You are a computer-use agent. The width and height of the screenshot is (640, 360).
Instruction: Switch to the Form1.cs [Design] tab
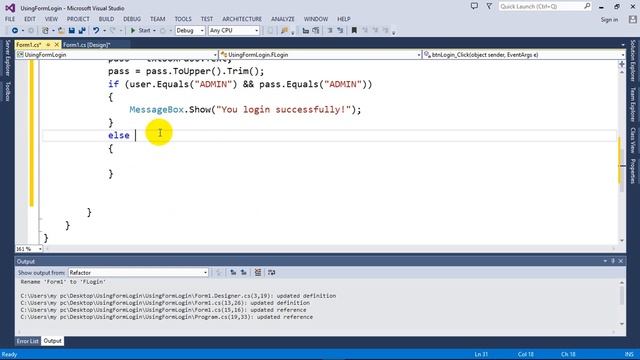click(87, 45)
